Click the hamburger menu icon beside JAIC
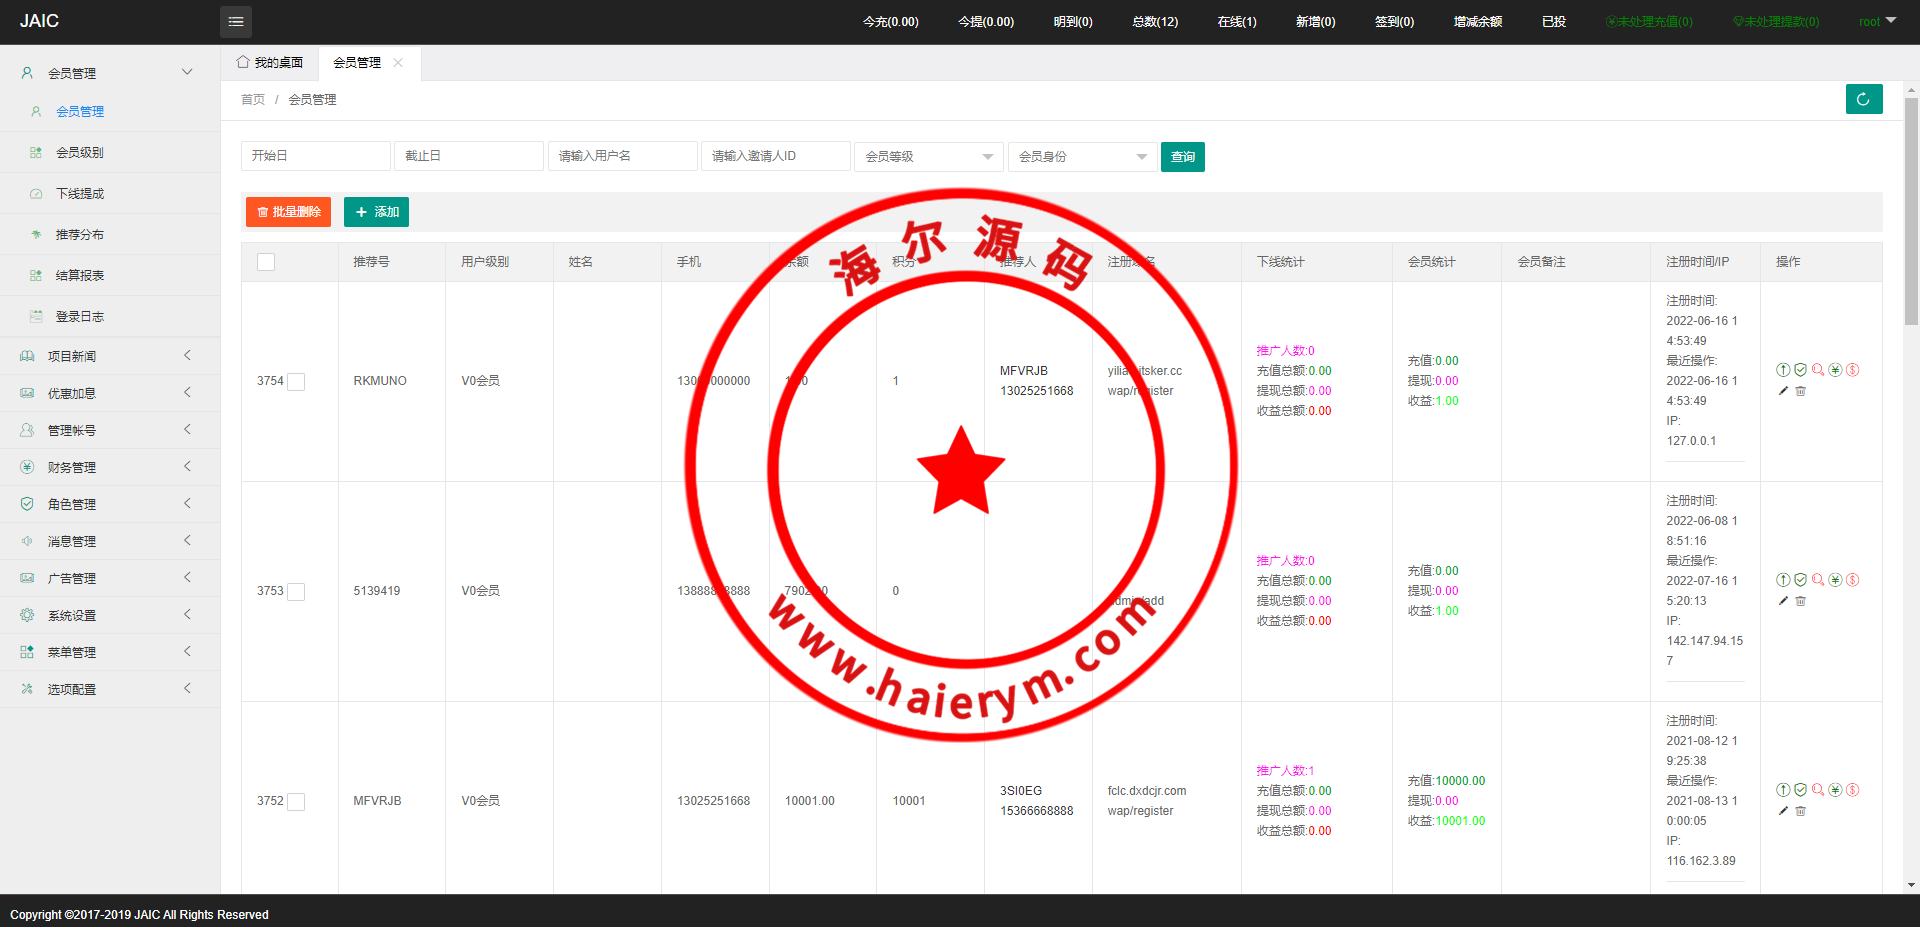The height and width of the screenshot is (927, 1920). (x=236, y=21)
